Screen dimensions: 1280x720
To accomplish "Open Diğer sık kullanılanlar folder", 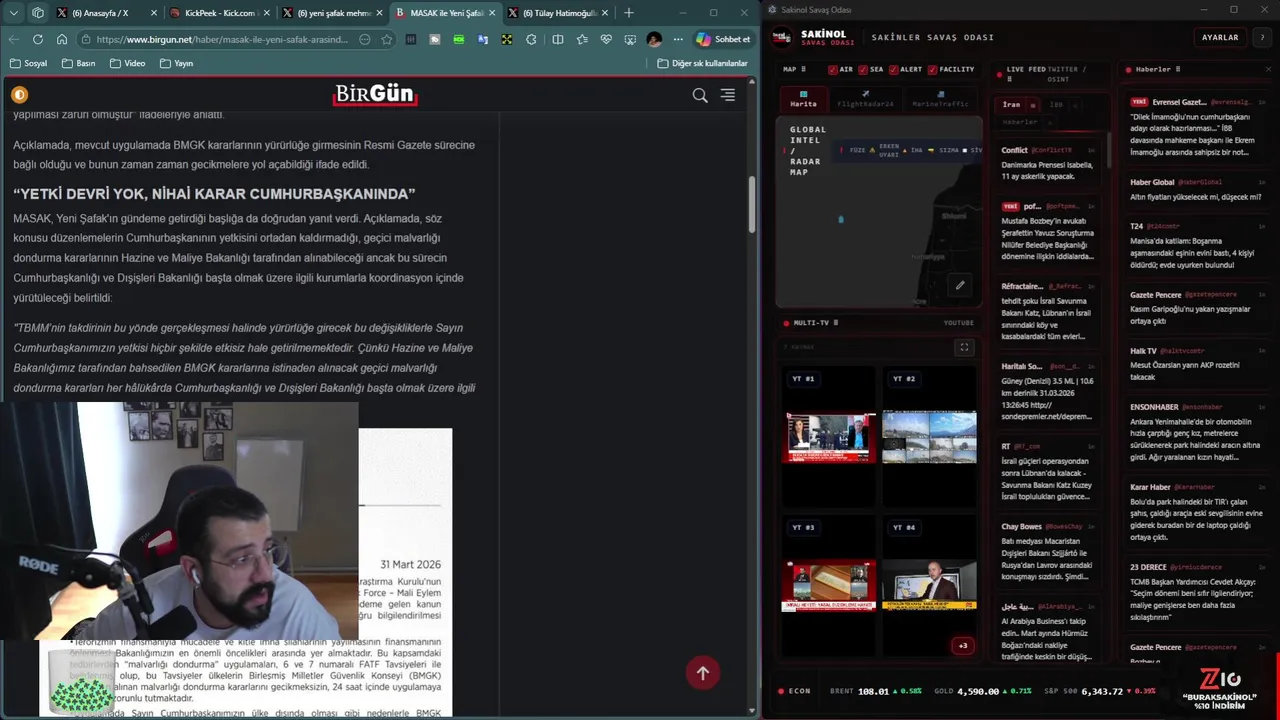I will click(702, 63).
